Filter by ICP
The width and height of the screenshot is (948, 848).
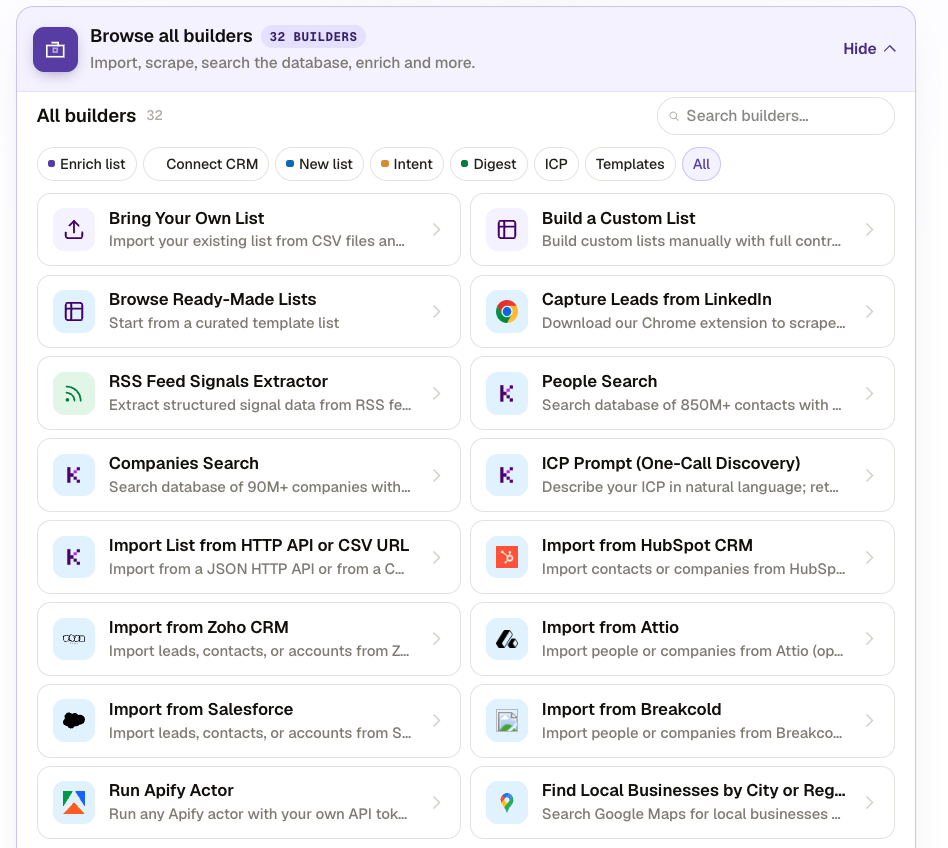[x=556, y=164]
